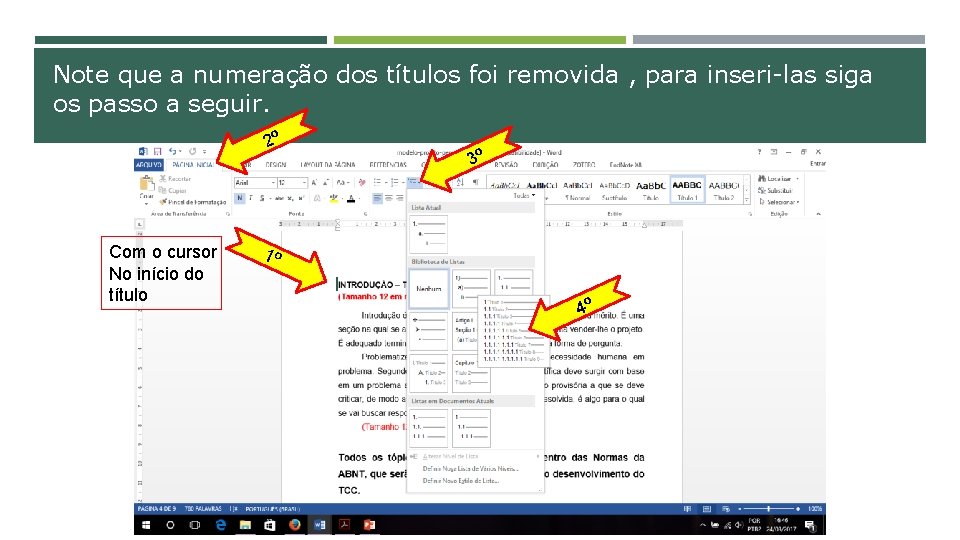Switch to REFERÊNCIAS ribbon tab
This screenshot has height=540, width=960.
pos(388,165)
